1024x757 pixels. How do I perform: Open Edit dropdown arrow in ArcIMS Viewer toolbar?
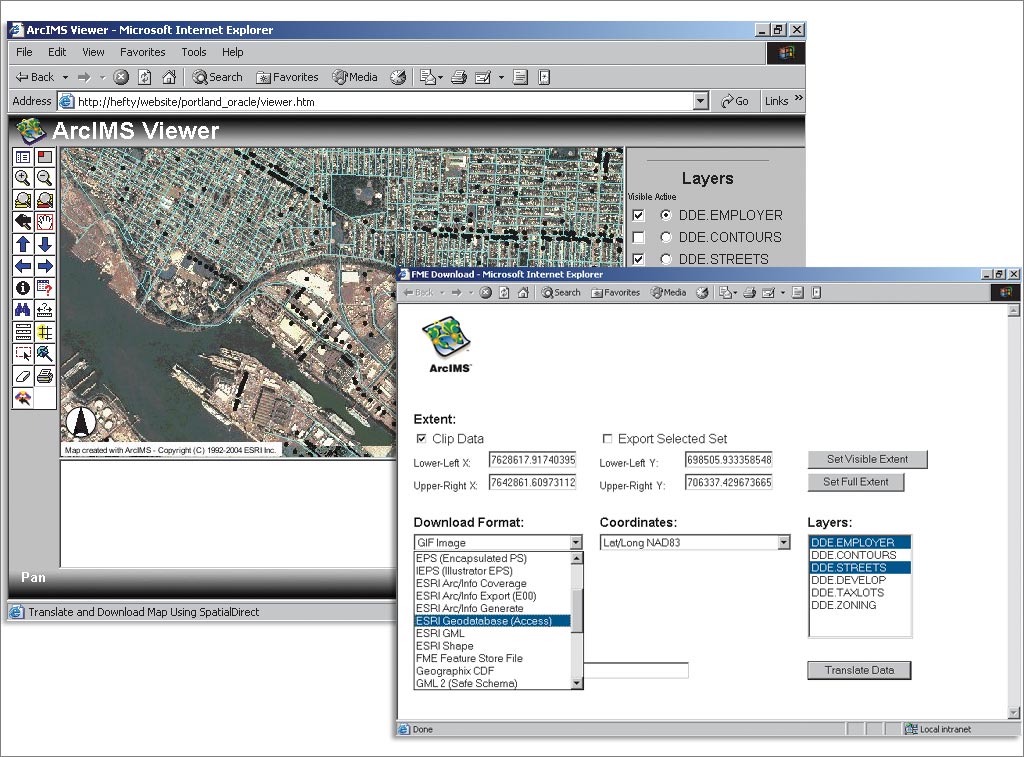[x=502, y=77]
